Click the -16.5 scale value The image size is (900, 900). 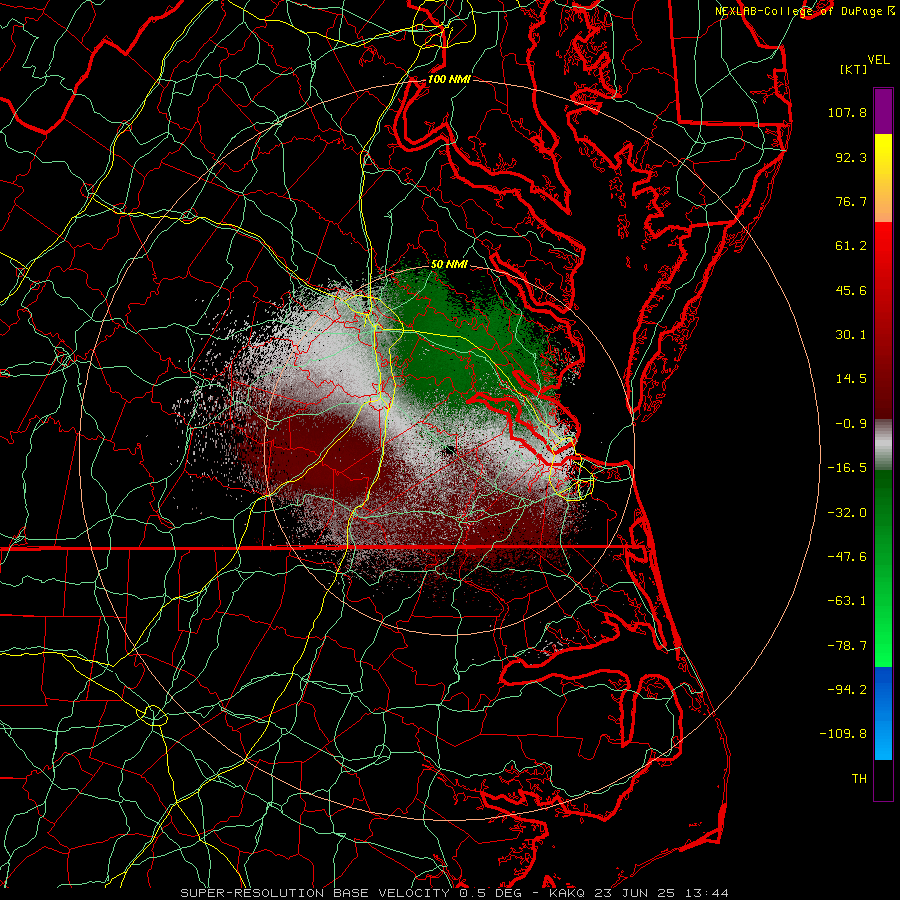[847, 468]
